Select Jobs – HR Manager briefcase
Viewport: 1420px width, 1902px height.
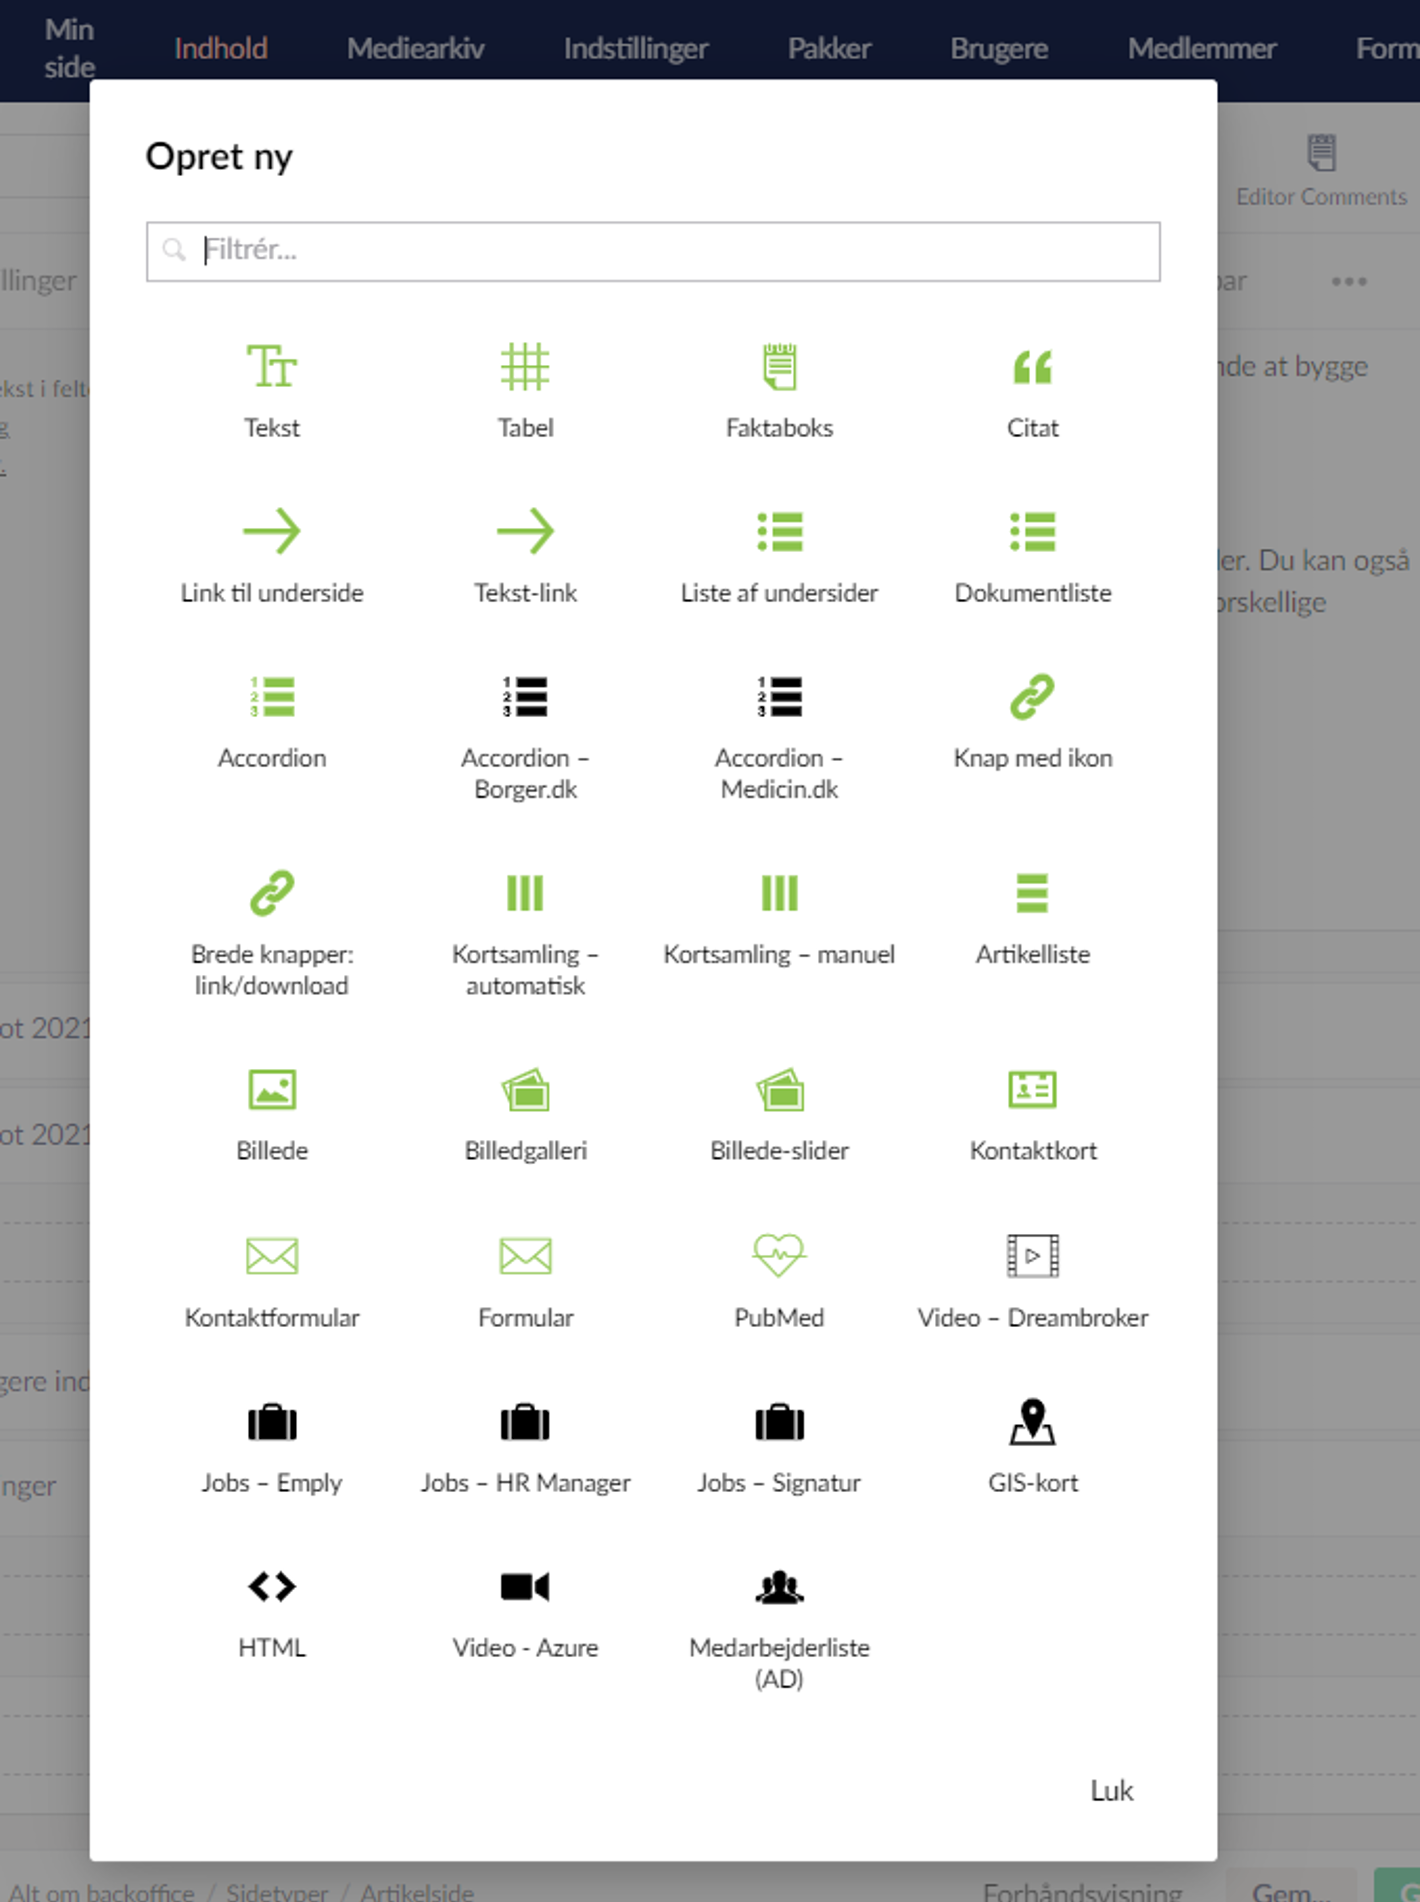(525, 1422)
